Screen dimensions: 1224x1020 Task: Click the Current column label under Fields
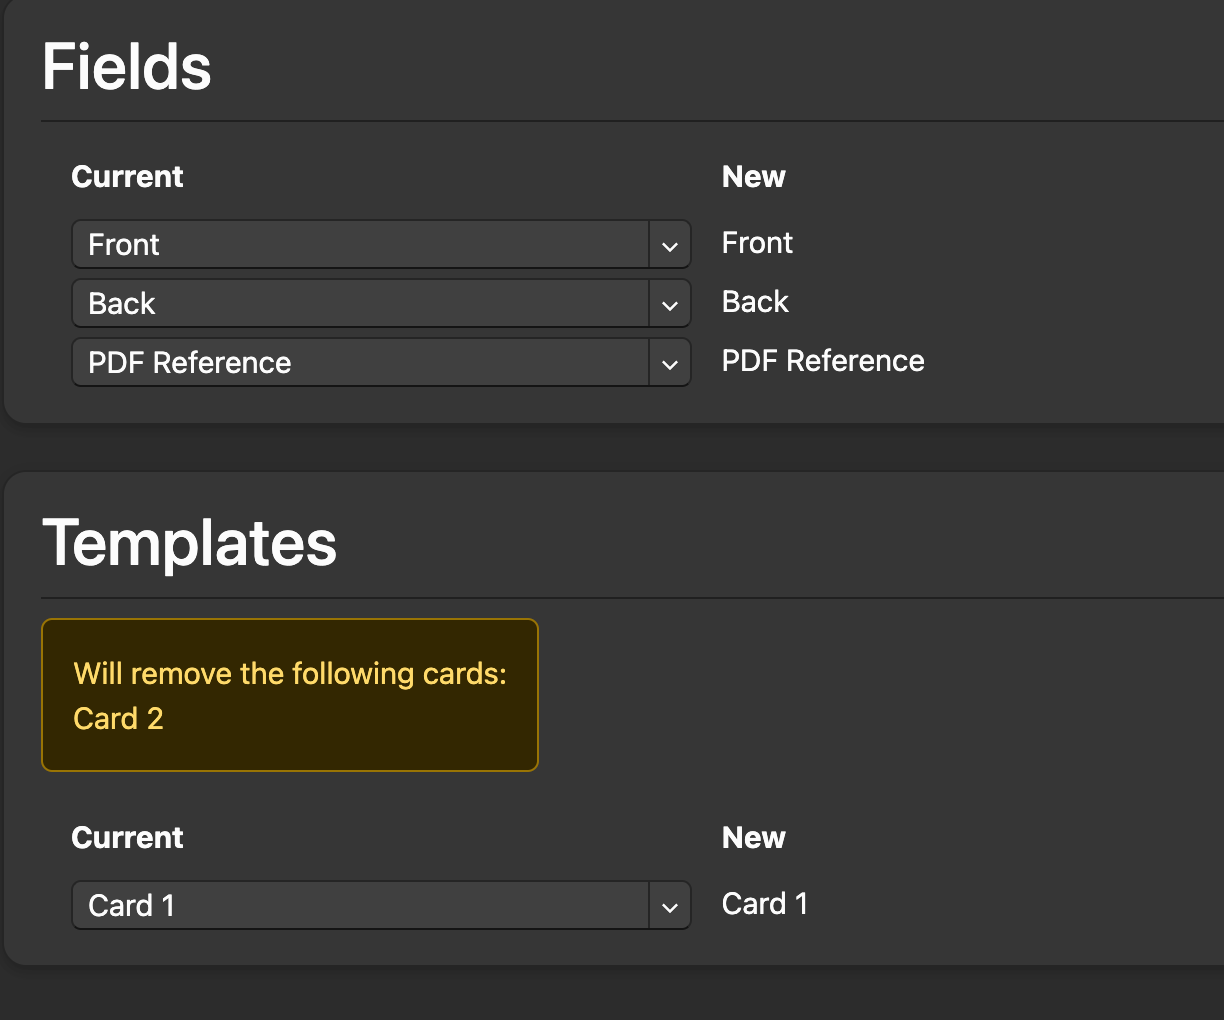tap(127, 177)
